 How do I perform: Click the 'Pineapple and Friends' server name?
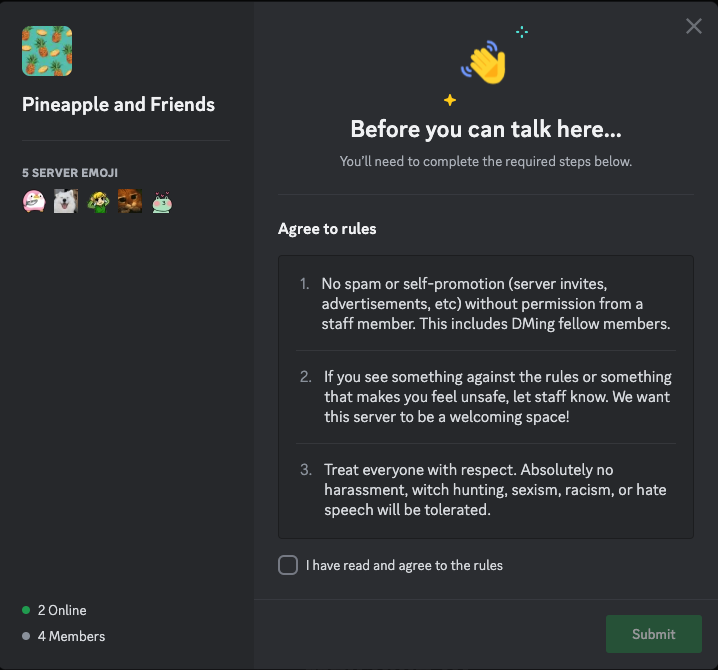[118, 104]
